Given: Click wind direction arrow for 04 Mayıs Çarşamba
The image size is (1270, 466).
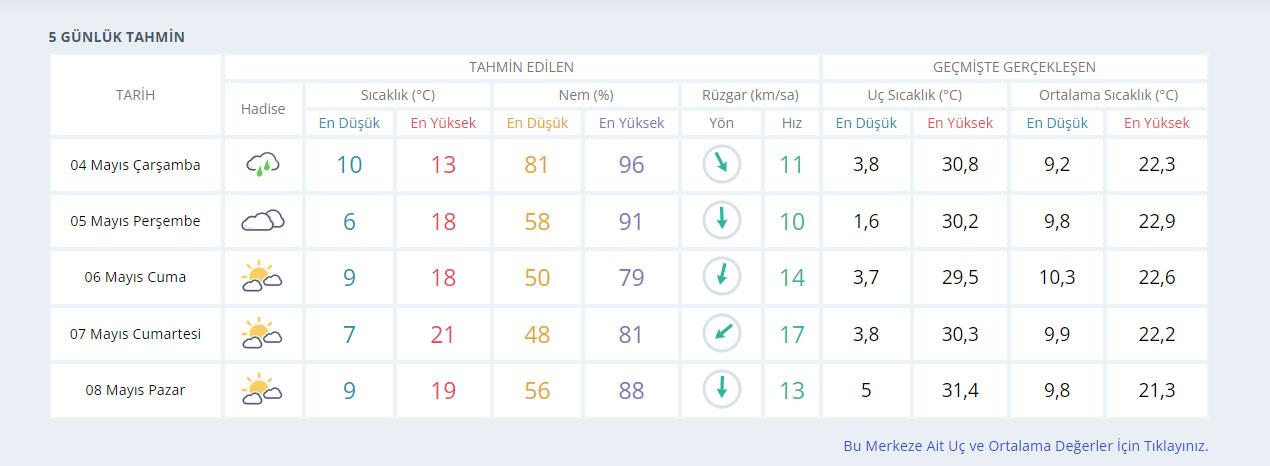Looking at the screenshot, I should click(721, 165).
